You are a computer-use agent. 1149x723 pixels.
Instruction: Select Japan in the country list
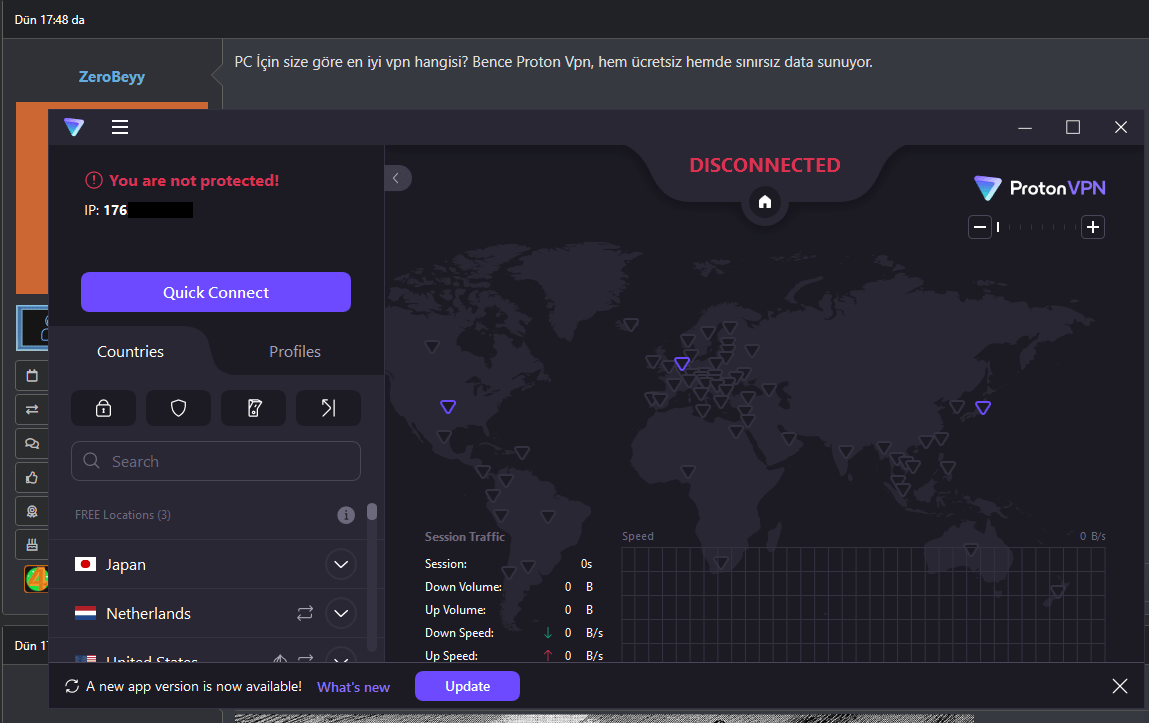coord(126,564)
